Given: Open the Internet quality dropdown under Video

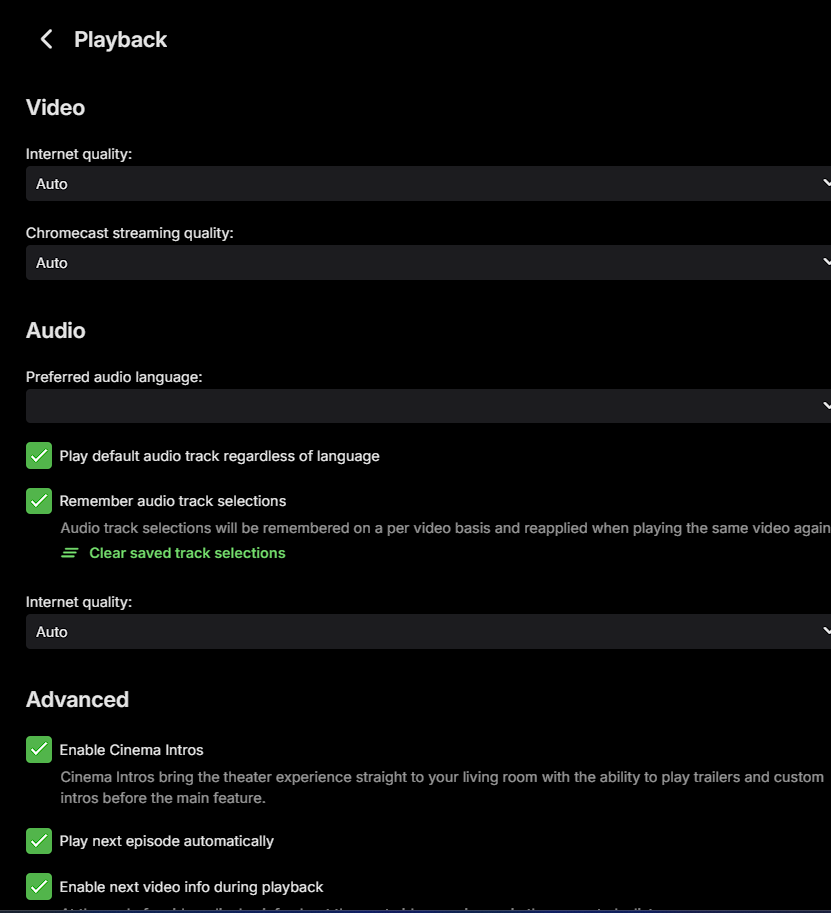Looking at the screenshot, I should [x=428, y=184].
